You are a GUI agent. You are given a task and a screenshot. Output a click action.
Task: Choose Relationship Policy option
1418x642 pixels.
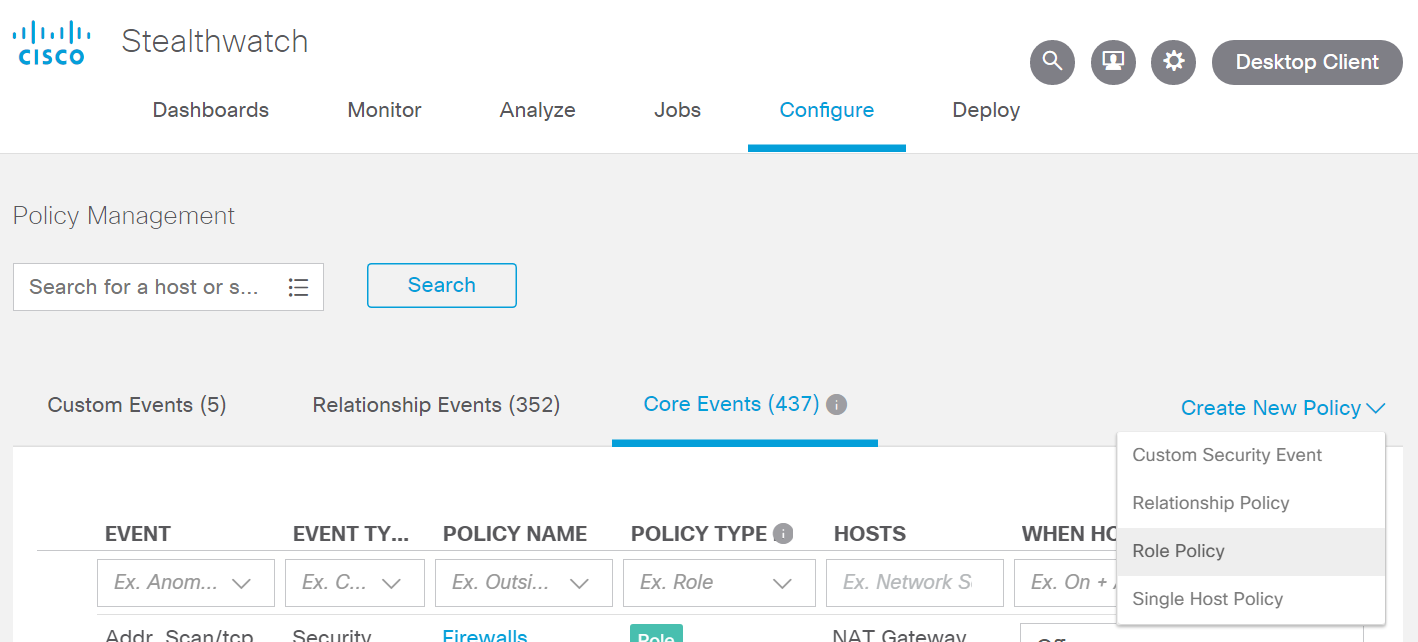1251,503
